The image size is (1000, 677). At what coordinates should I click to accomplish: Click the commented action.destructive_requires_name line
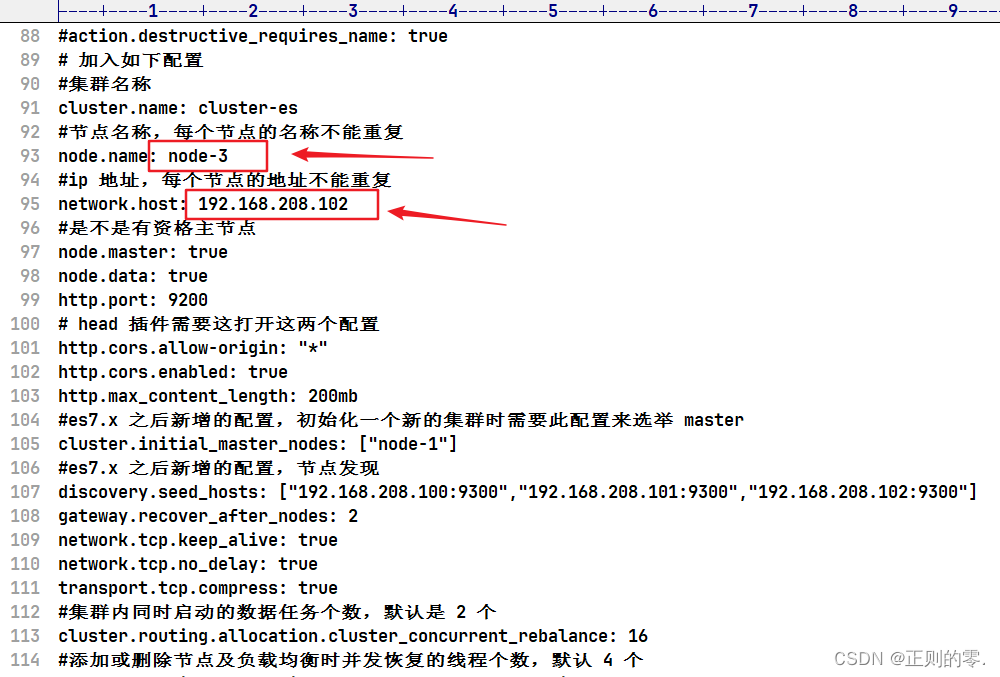click(250, 36)
